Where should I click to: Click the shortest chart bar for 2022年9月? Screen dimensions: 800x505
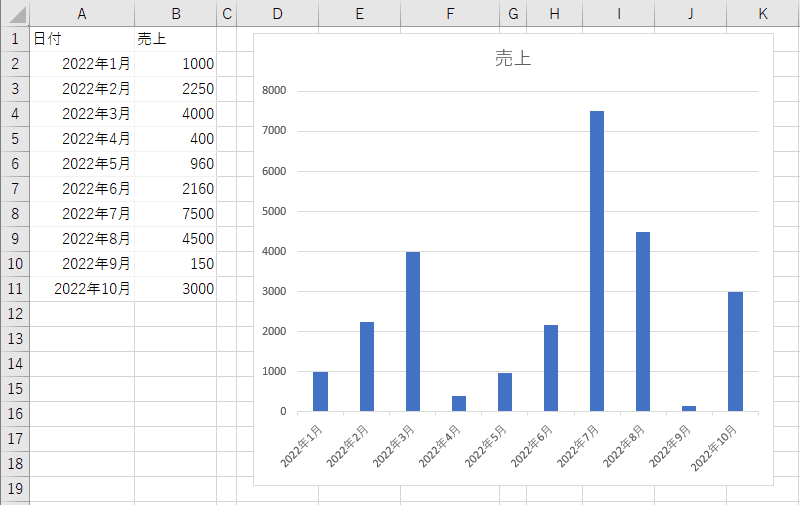[689, 408]
